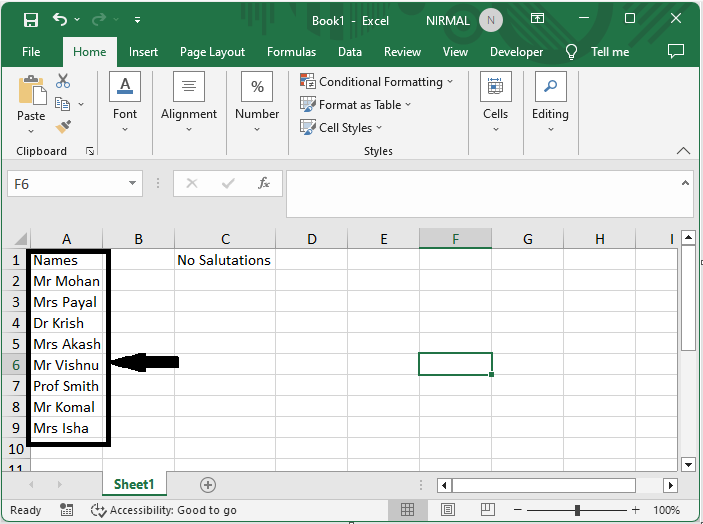
Task: Click the Cut scissors icon
Action: pos(63,81)
